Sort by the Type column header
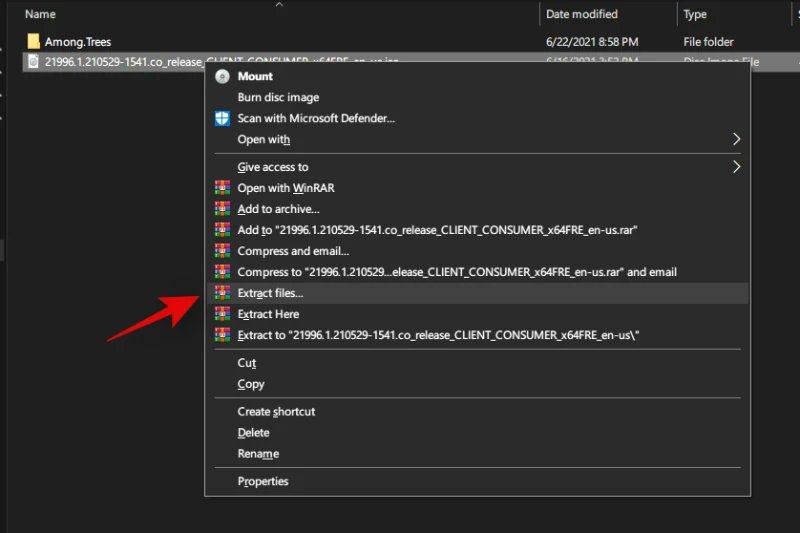The width and height of the screenshot is (800, 533). [695, 14]
